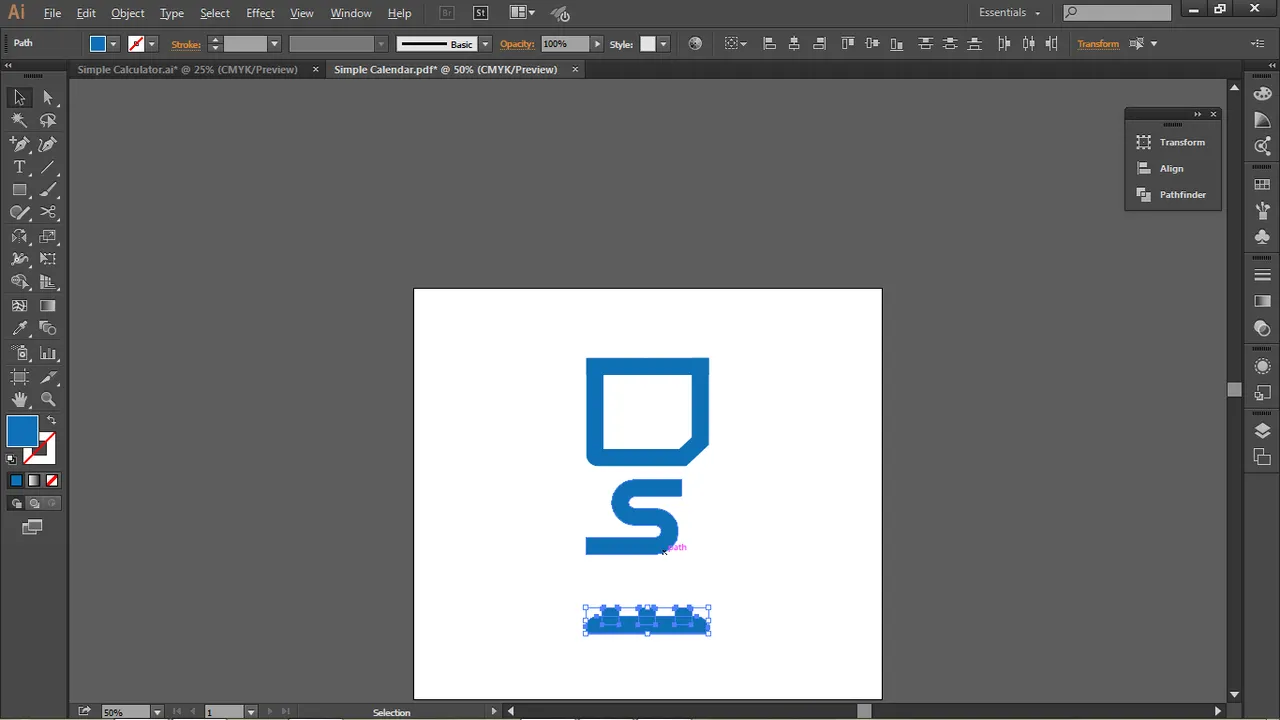1280x720 pixels.
Task: Open the Window menu
Action: (351, 13)
